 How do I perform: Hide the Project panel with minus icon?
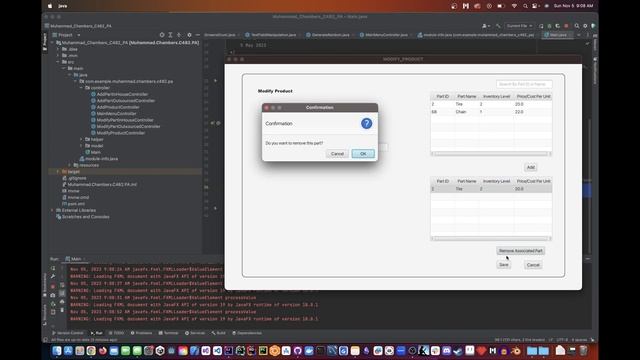point(198,35)
